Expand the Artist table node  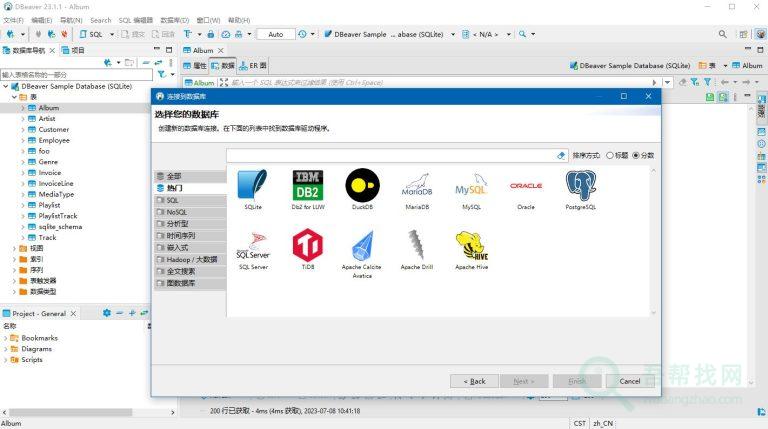(x=23, y=118)
